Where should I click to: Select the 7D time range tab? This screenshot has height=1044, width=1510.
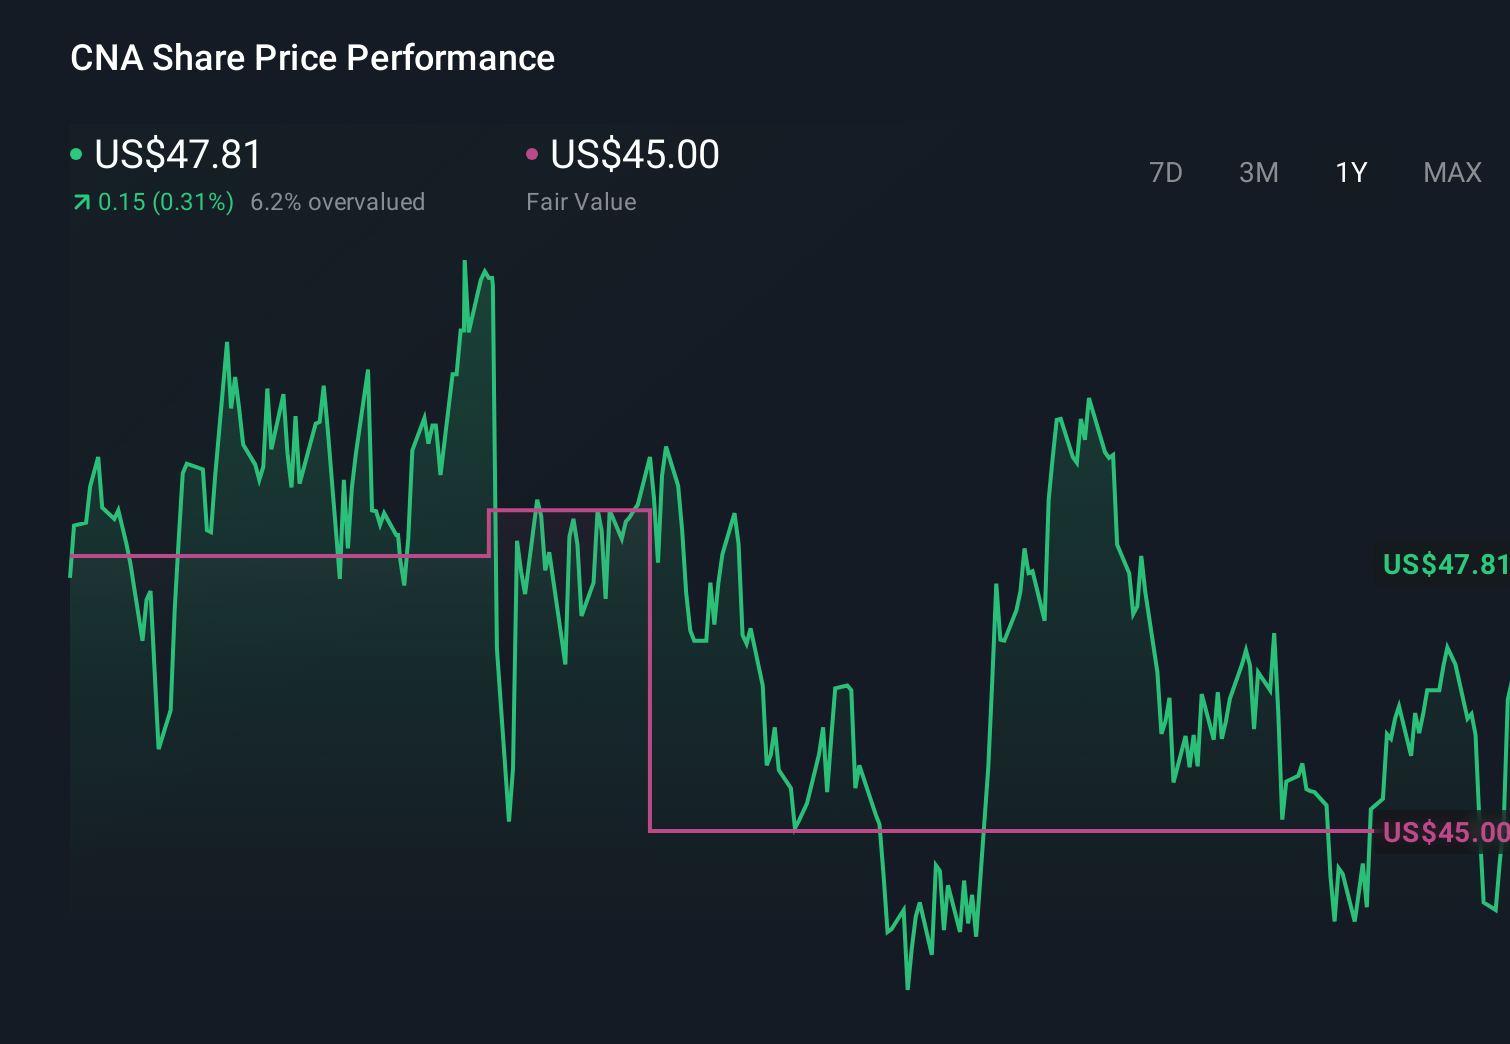(x=1166, y=172)
